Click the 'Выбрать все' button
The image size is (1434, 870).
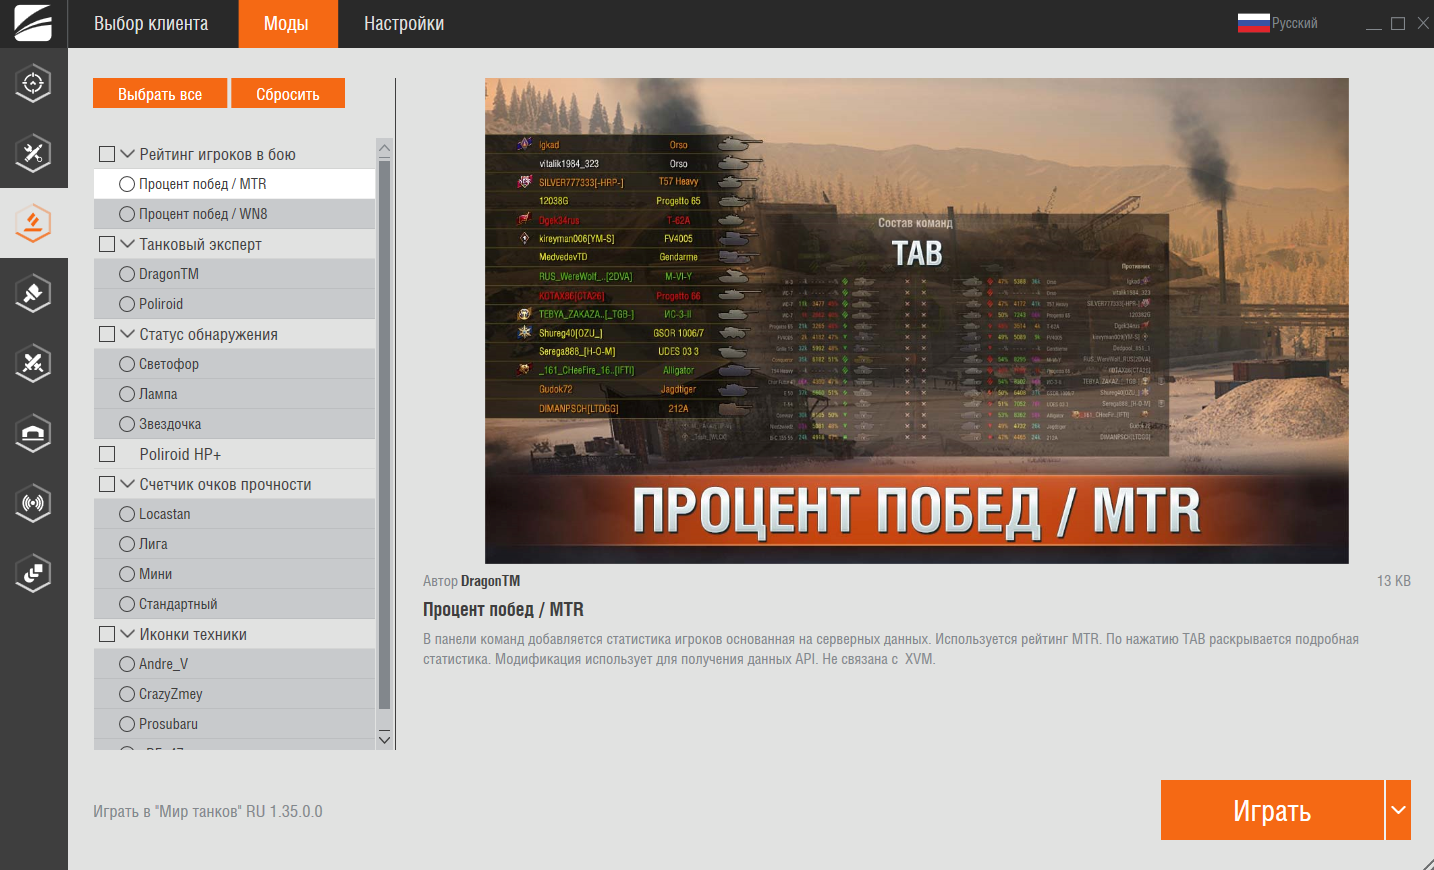(x=160, y=93)
